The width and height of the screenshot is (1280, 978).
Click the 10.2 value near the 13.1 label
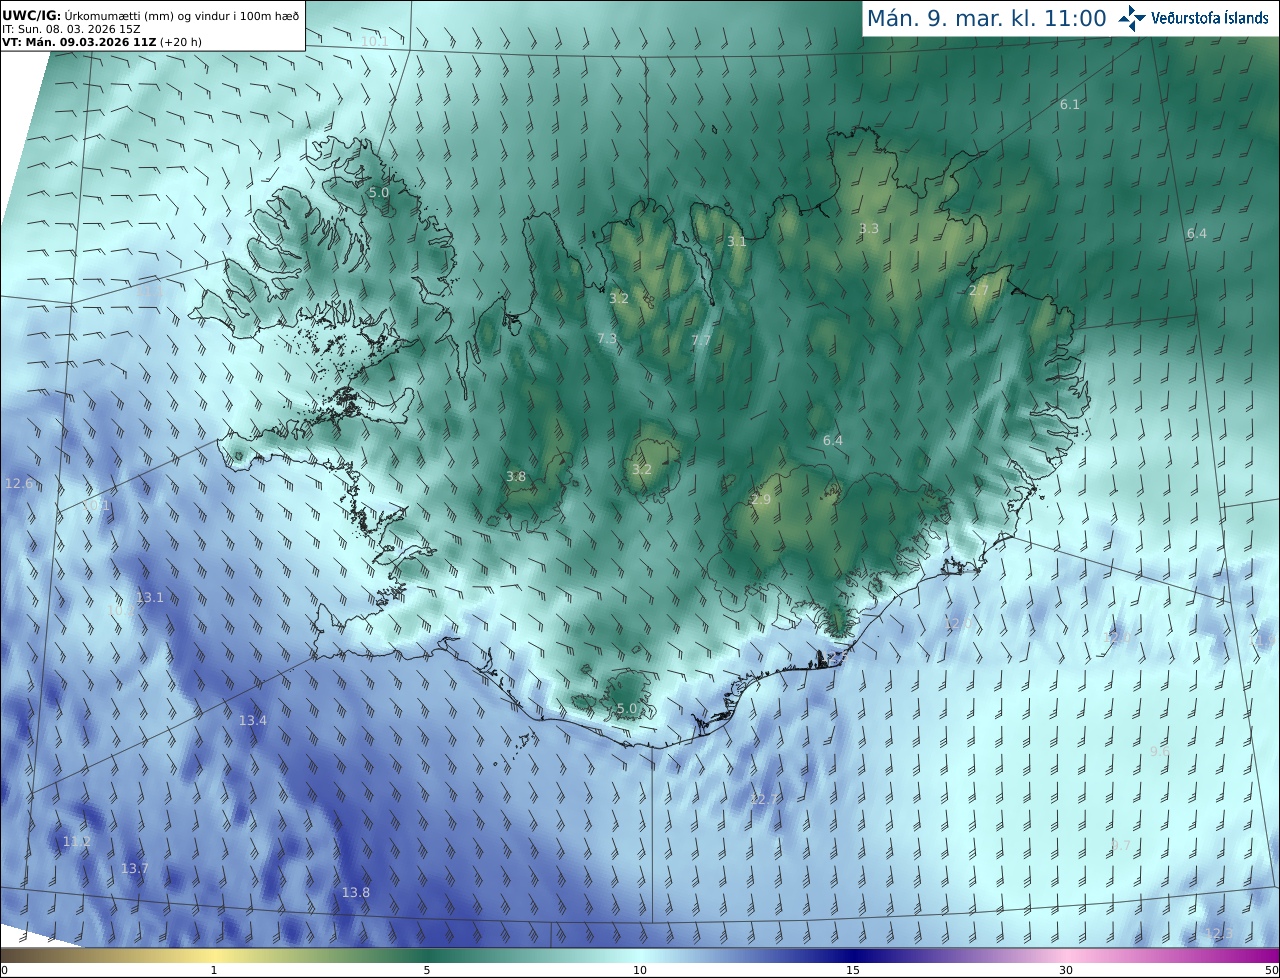point(120,609)
